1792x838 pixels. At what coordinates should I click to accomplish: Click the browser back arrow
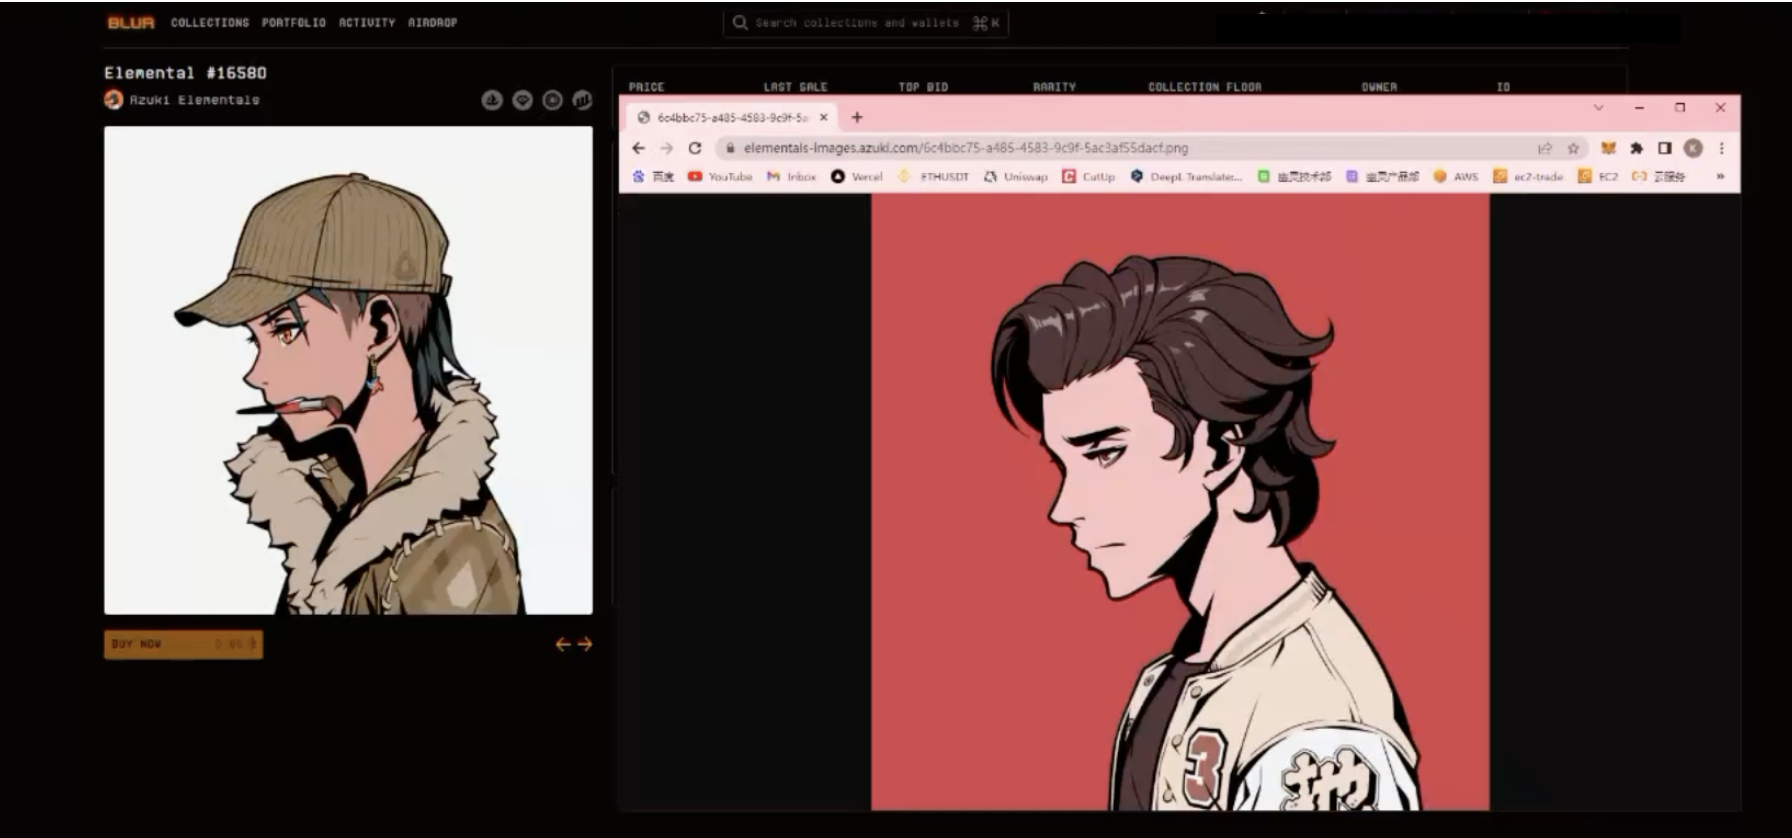tap(639, 148)
